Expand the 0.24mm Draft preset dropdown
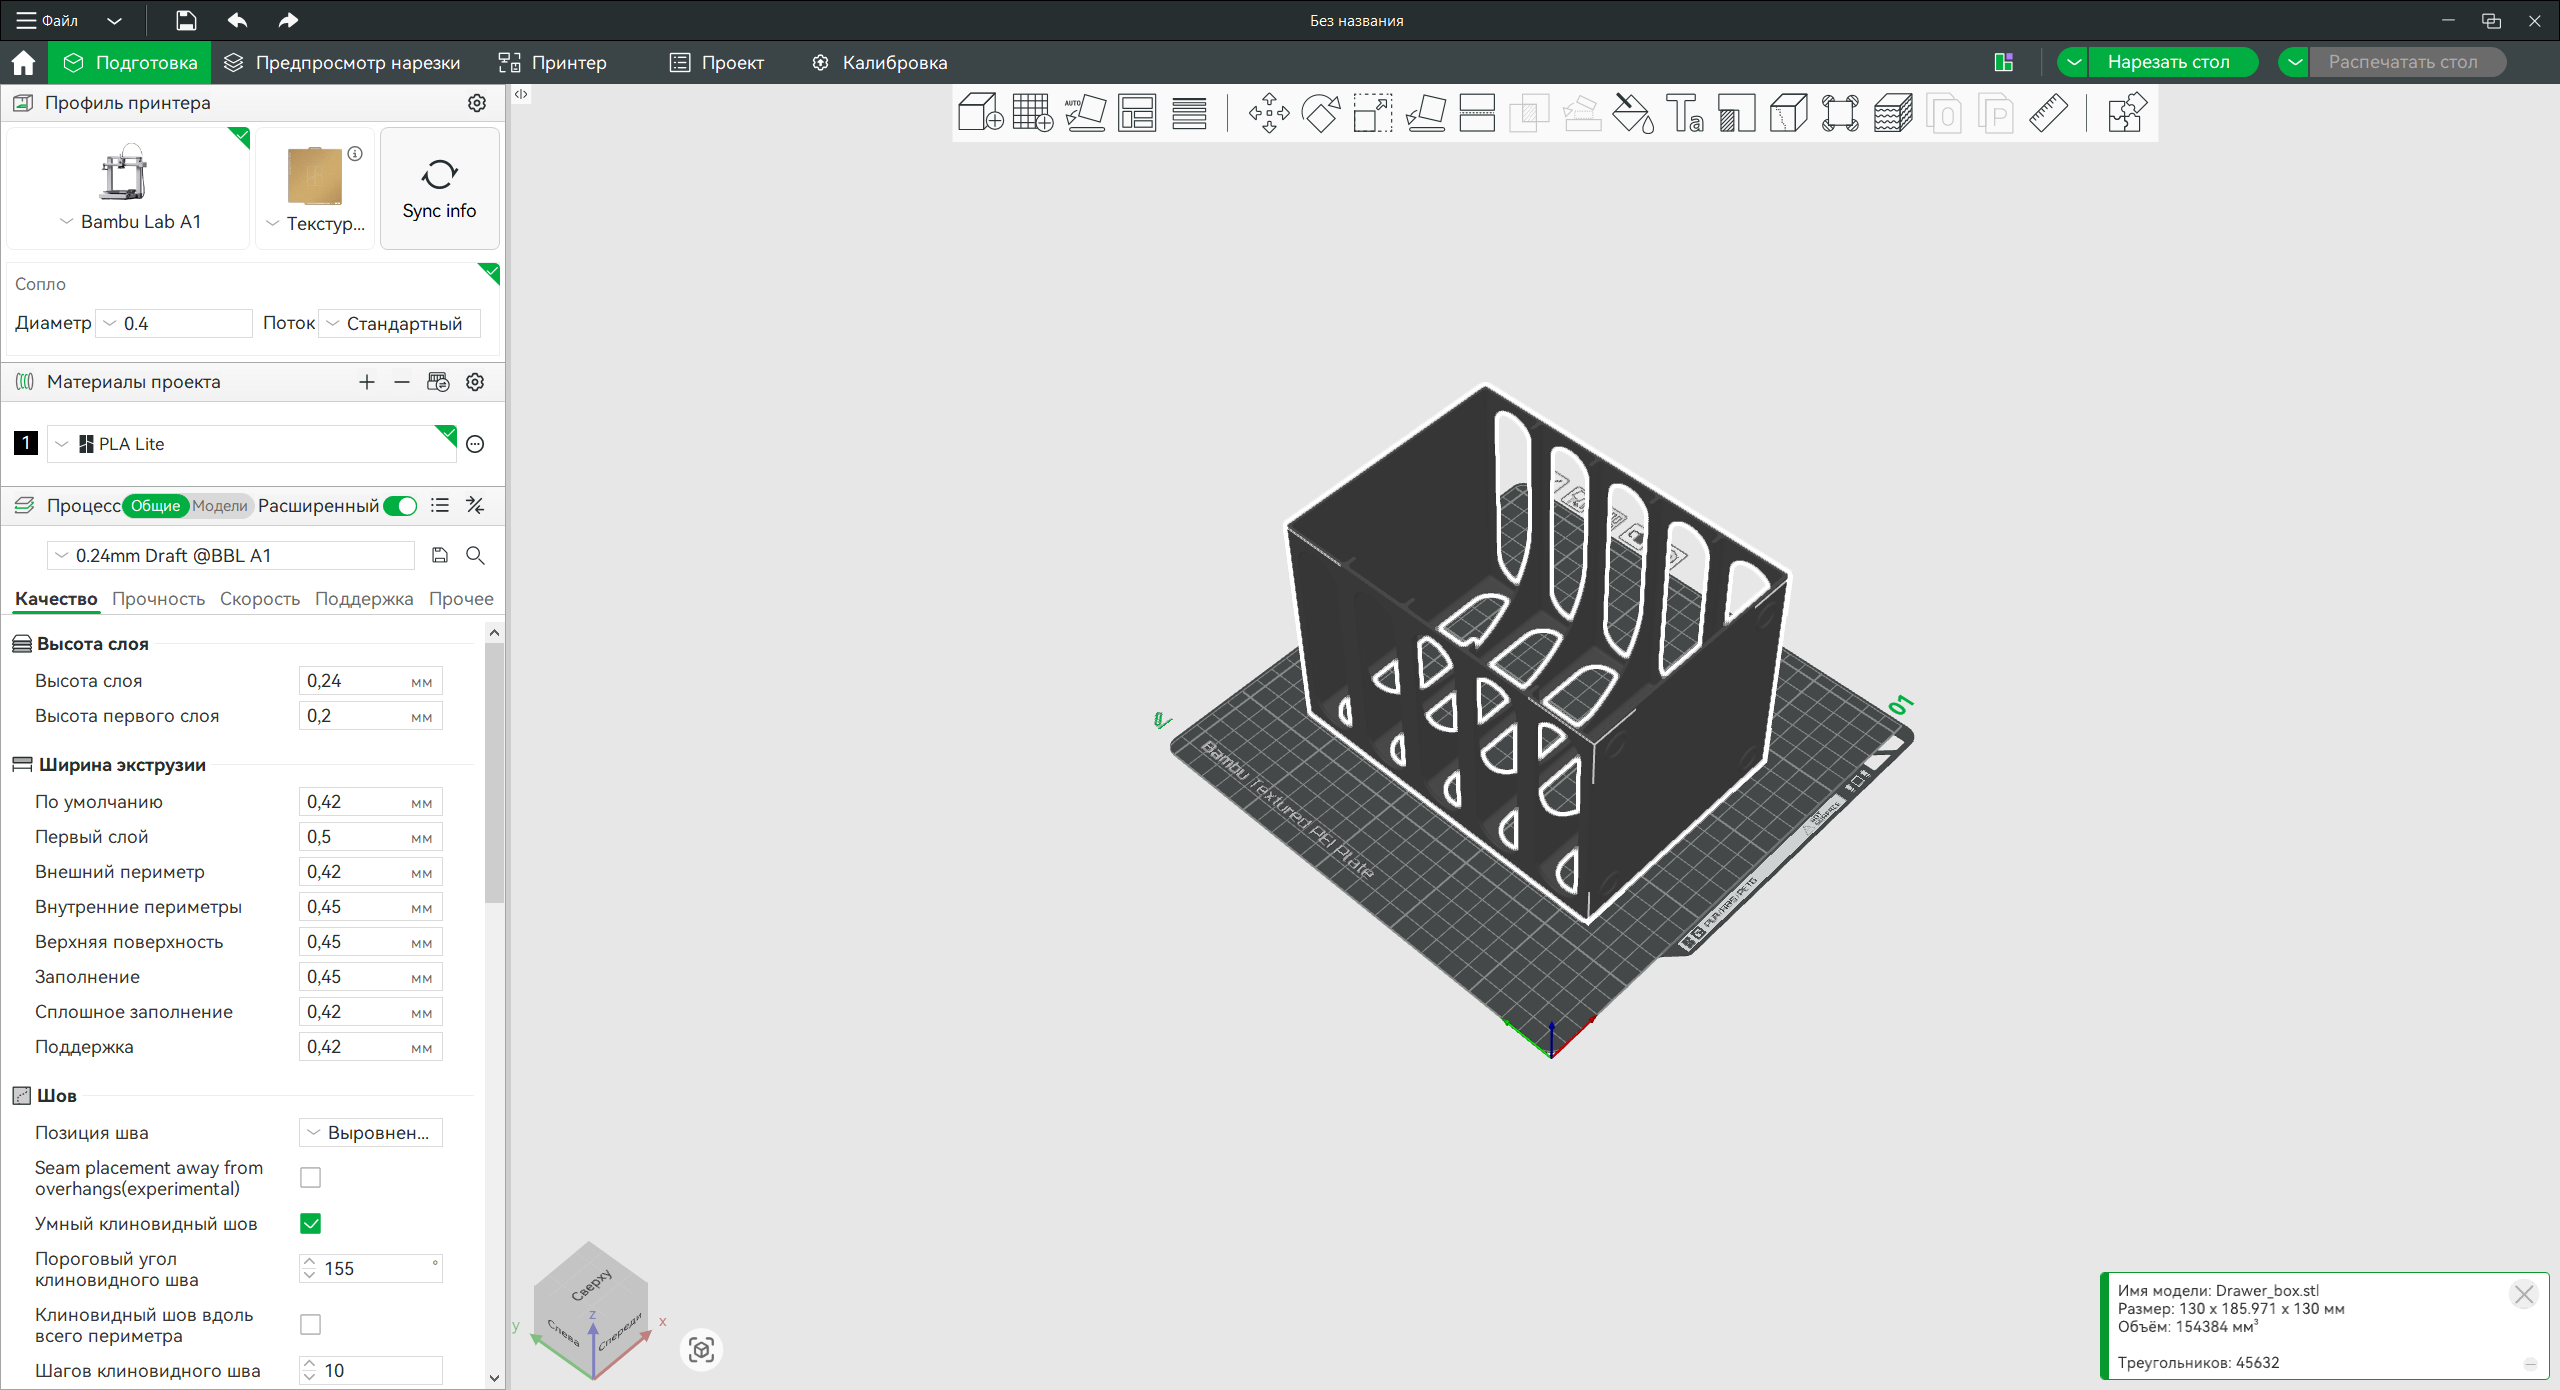Viewport: 2560px width, 1390px height. point(230,556)
